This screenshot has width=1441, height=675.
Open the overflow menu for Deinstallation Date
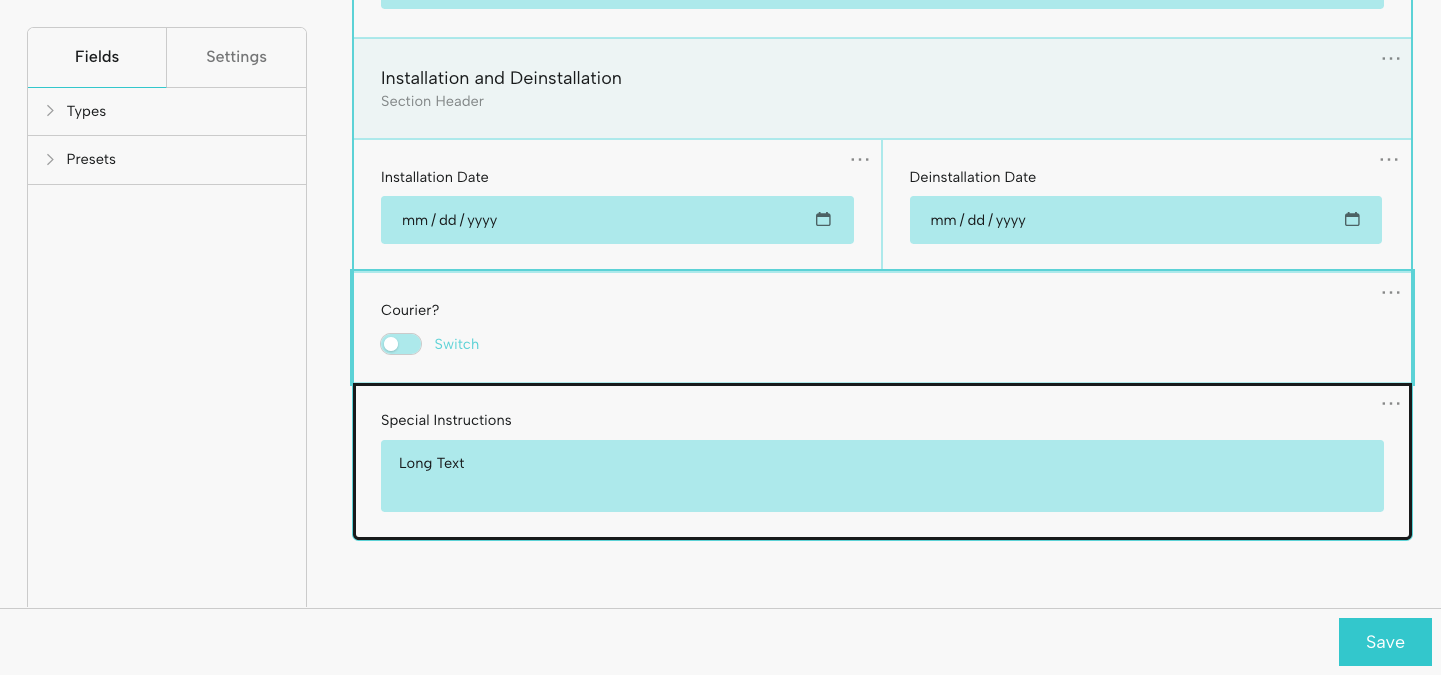click(1389, 159)
